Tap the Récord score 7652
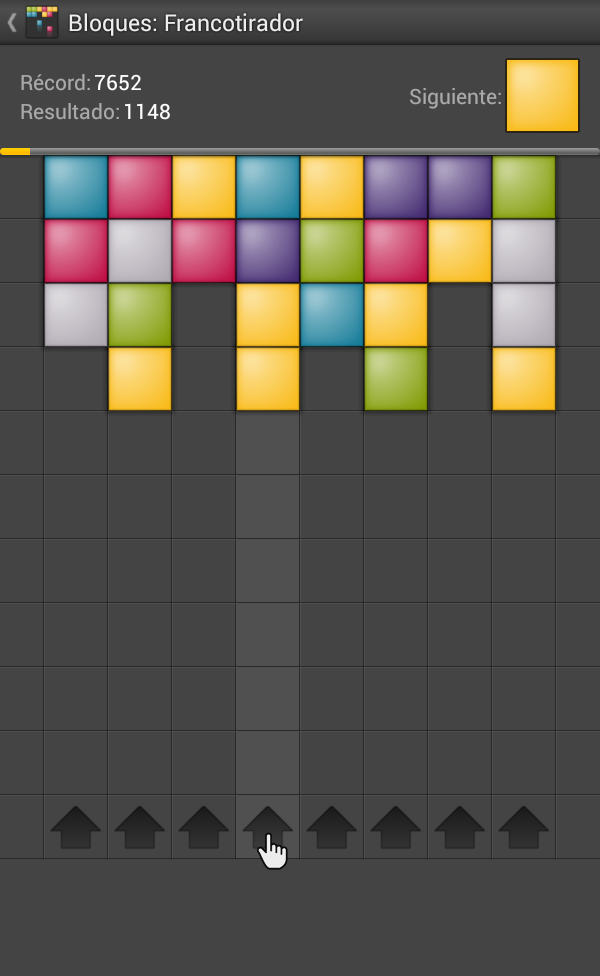Screen dimensions: 600x976 [x=118, y=83]
